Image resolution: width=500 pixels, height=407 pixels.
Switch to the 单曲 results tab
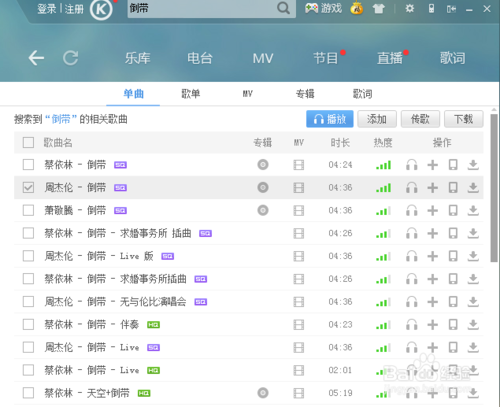tap(133, 94)
